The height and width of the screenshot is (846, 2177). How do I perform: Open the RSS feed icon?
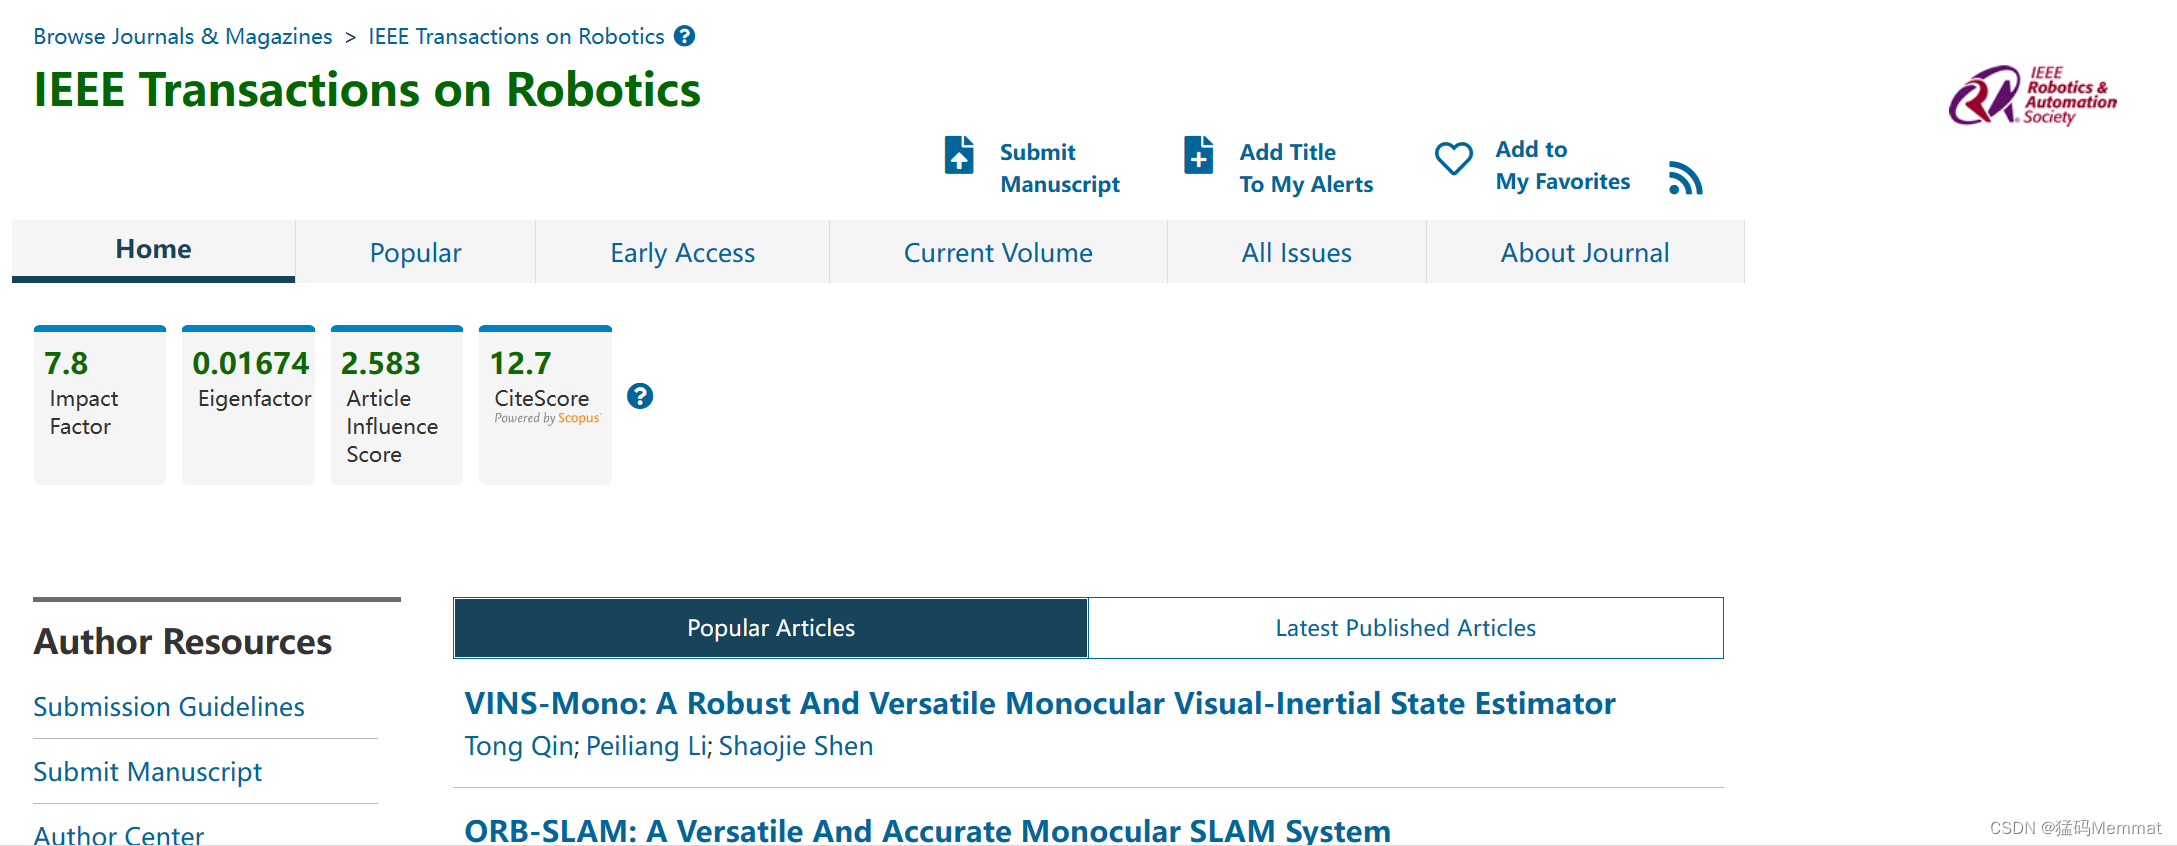coord(1685,177)
